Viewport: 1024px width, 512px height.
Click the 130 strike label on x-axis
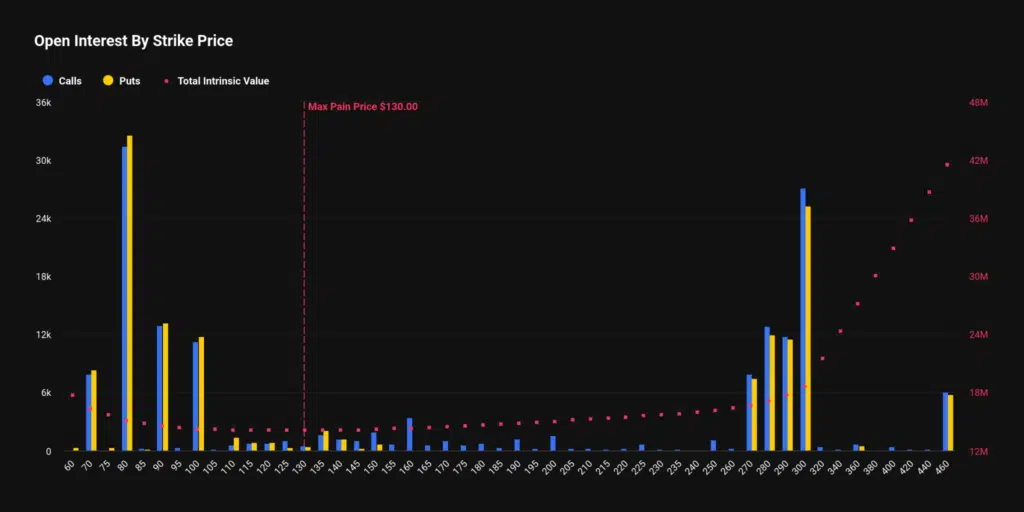tap(299, 466)
